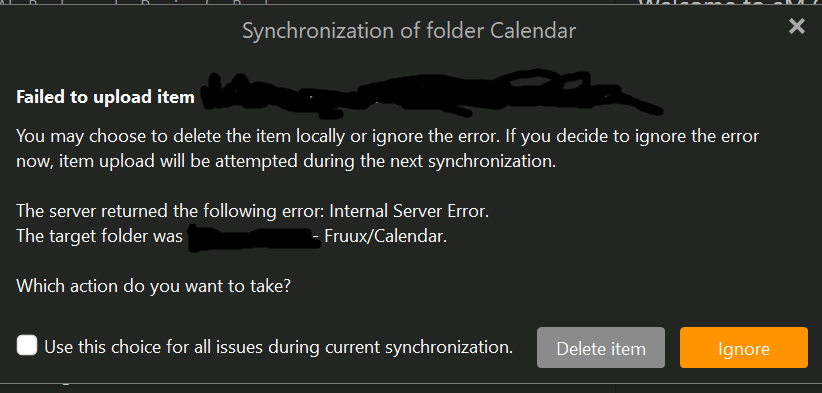Screen dimensions: 822x393
Task: Enable 'Use this choice for all issues' checkbox
Action: pyautogui.click(x=27, y=346)
